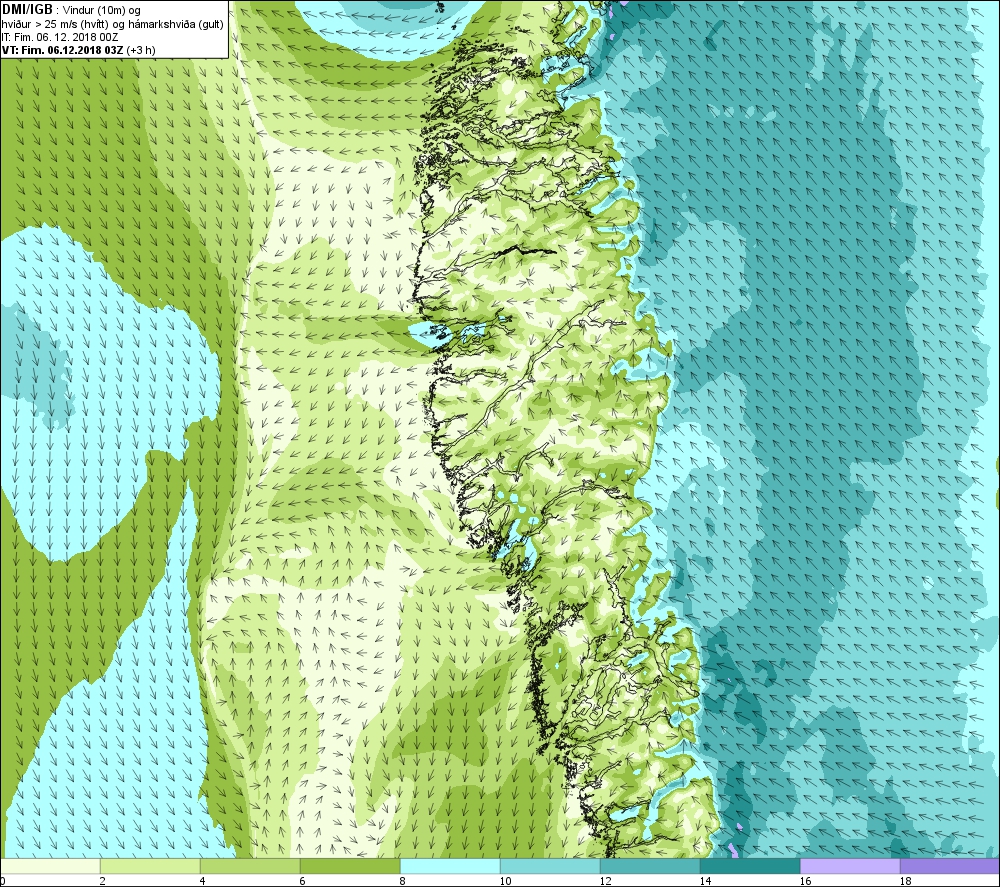
Task: Click the teal 12–14 m/s legend swatch
Action: click(x=650, y=866)
